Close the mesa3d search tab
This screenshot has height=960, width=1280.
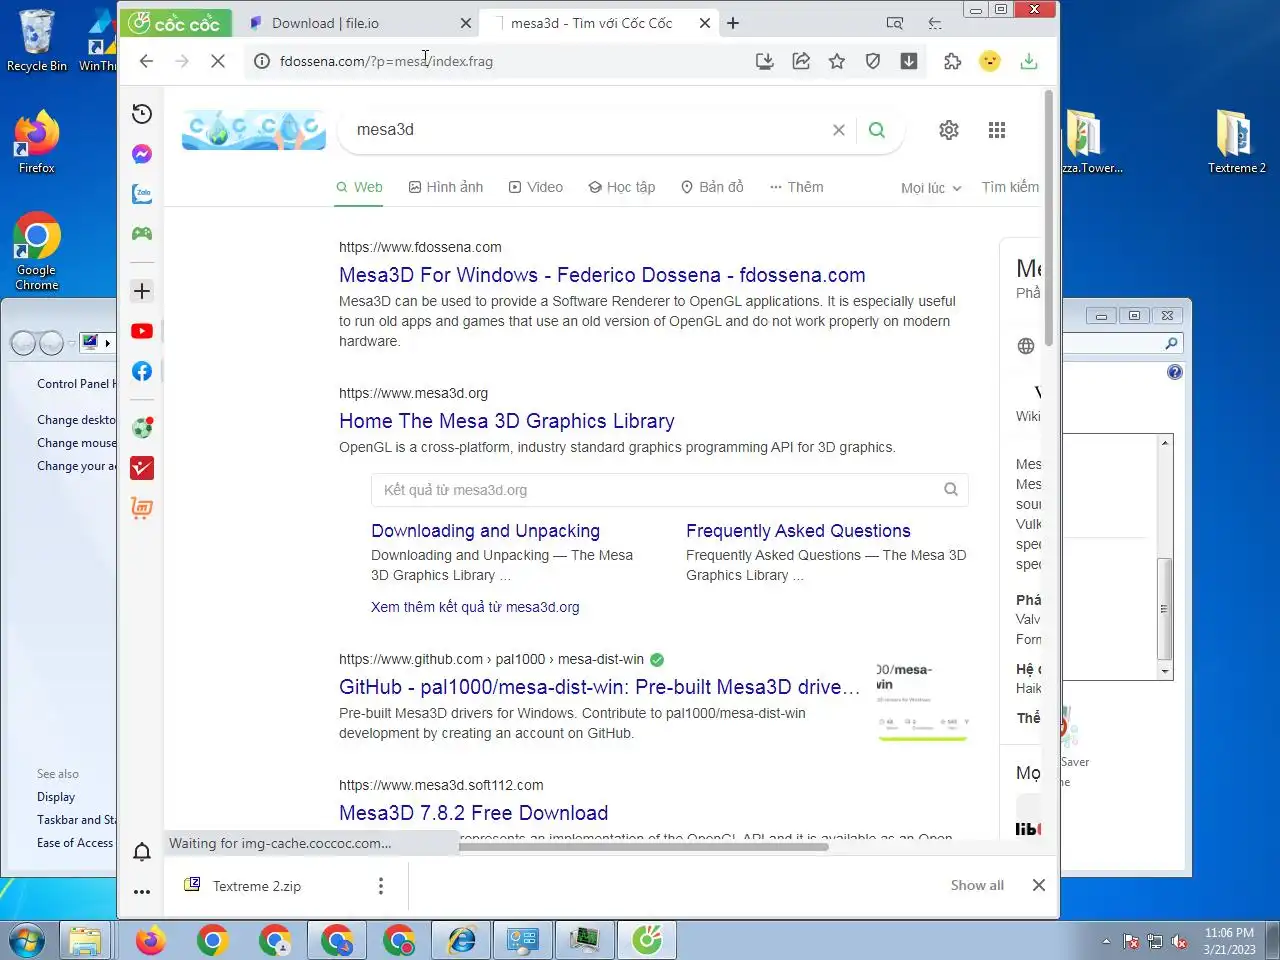[x=705, y=23]
